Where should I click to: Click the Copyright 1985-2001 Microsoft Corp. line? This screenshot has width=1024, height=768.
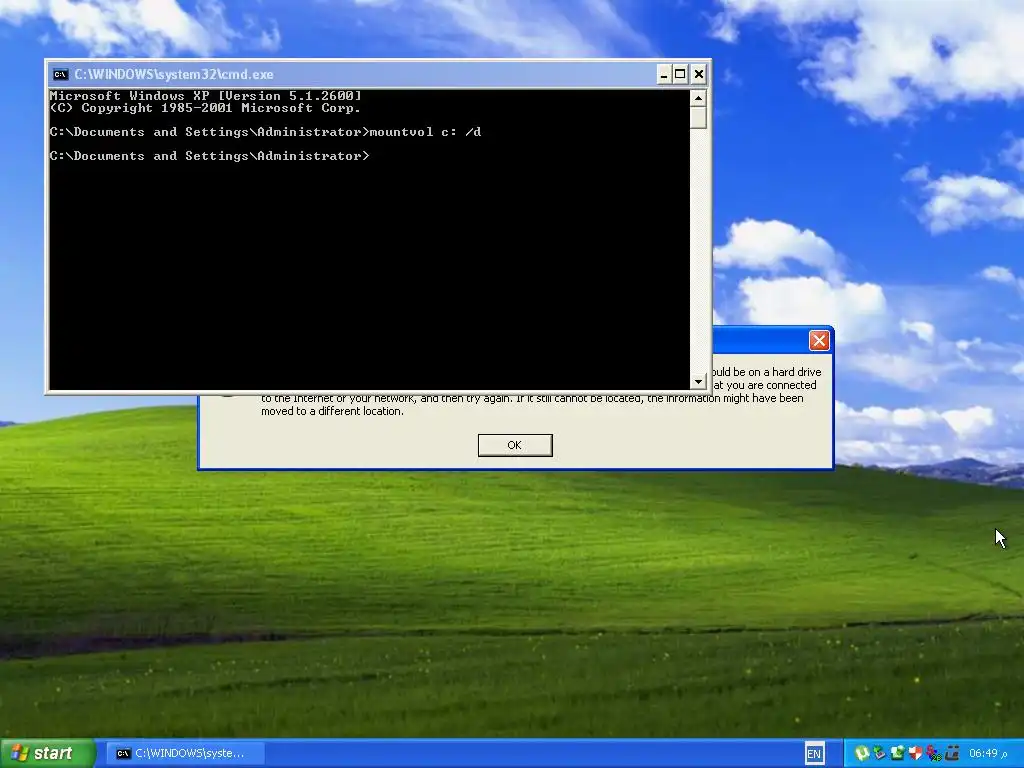click(x=205, y=108)
